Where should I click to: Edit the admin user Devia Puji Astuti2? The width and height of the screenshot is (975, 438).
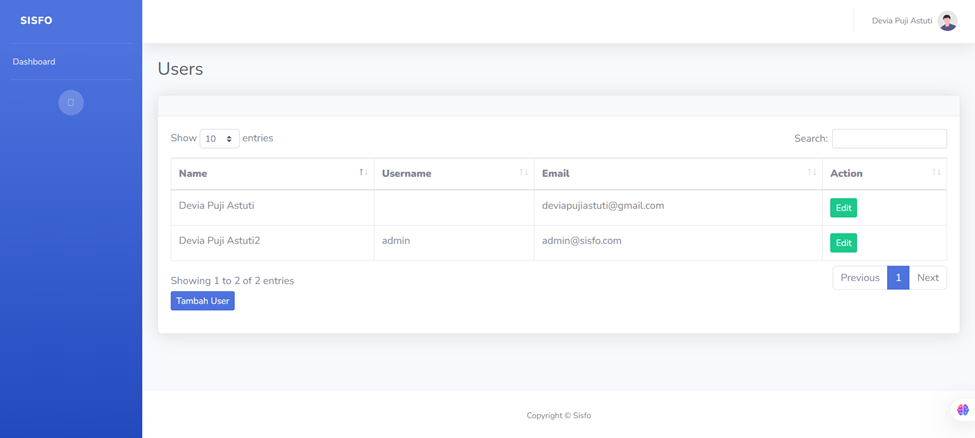coord(843,243)
